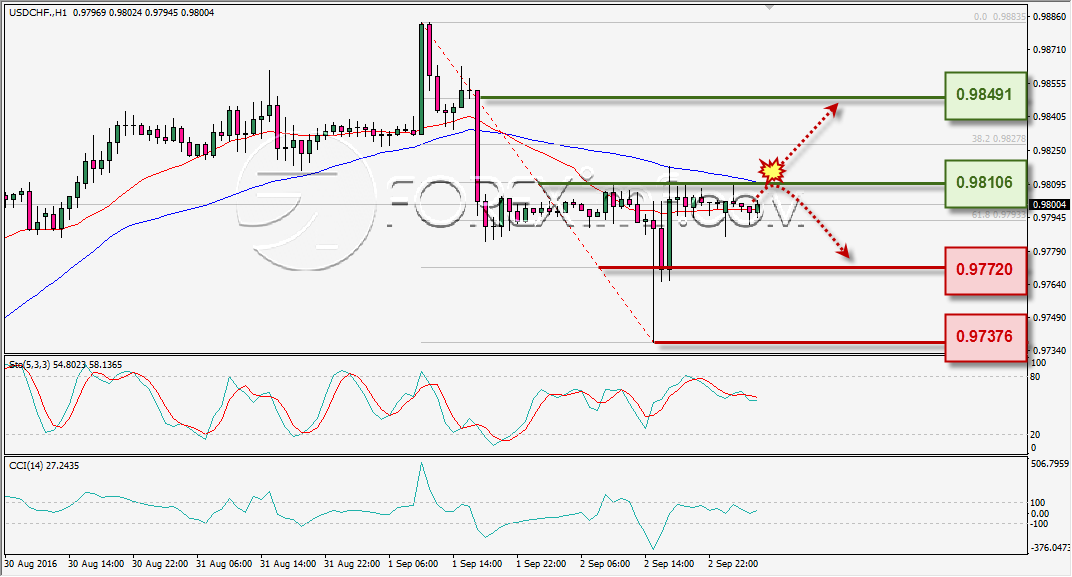Click the 1 Sep 06:00 time label
The height and width of the screenshot is (577, 1072).
click(x=413, y=564)
